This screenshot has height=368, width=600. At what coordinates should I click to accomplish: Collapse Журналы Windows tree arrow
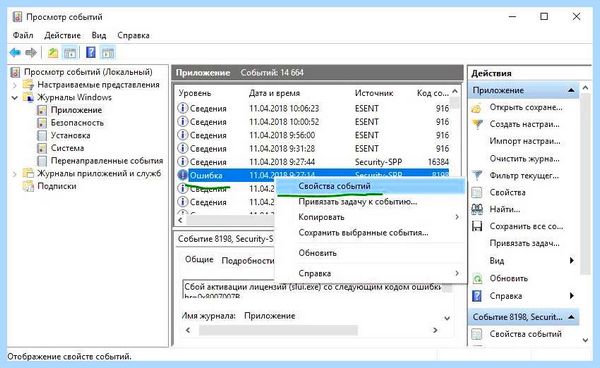click(15, 98)
